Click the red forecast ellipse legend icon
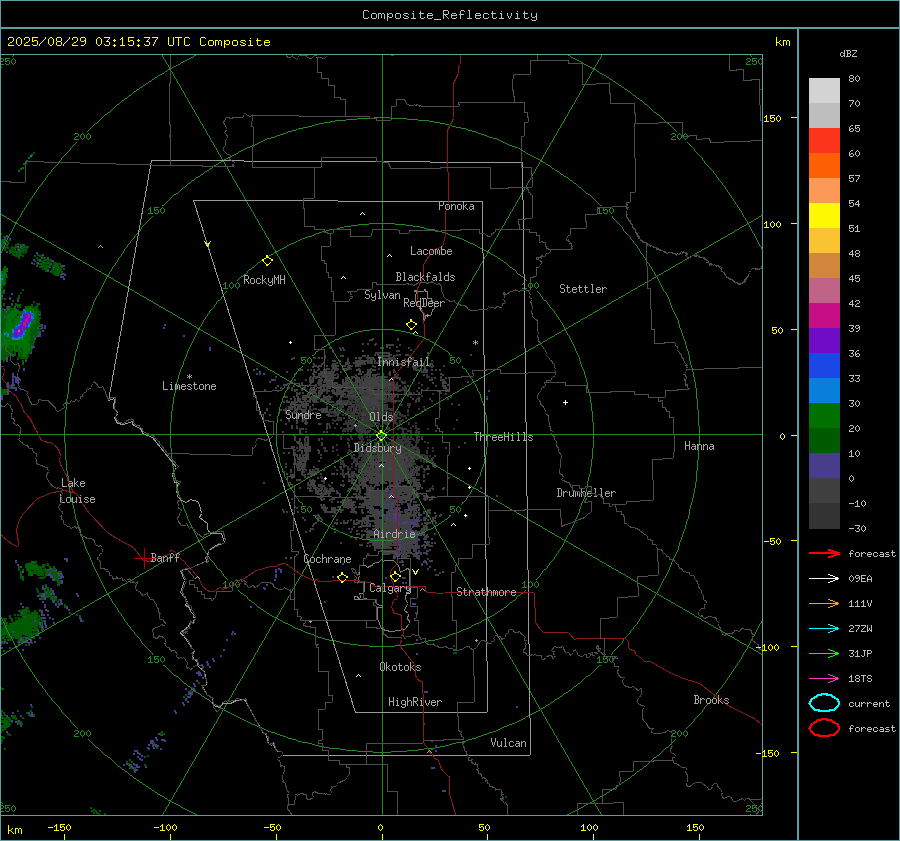 [824, 728]
